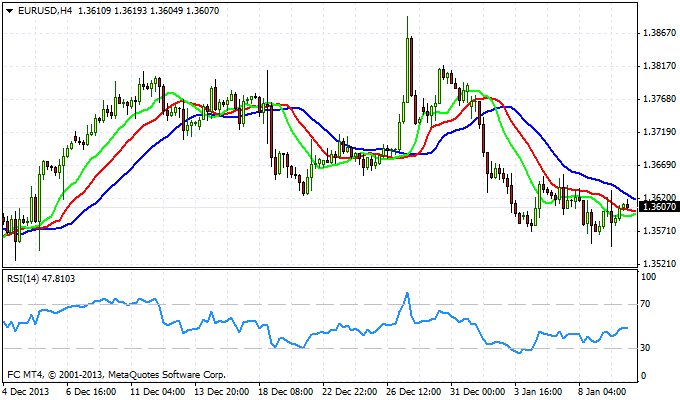The image size is (680, 400).
Task: Click the 22 Dec 22:00 time label
Action: [x=350, y=392]
